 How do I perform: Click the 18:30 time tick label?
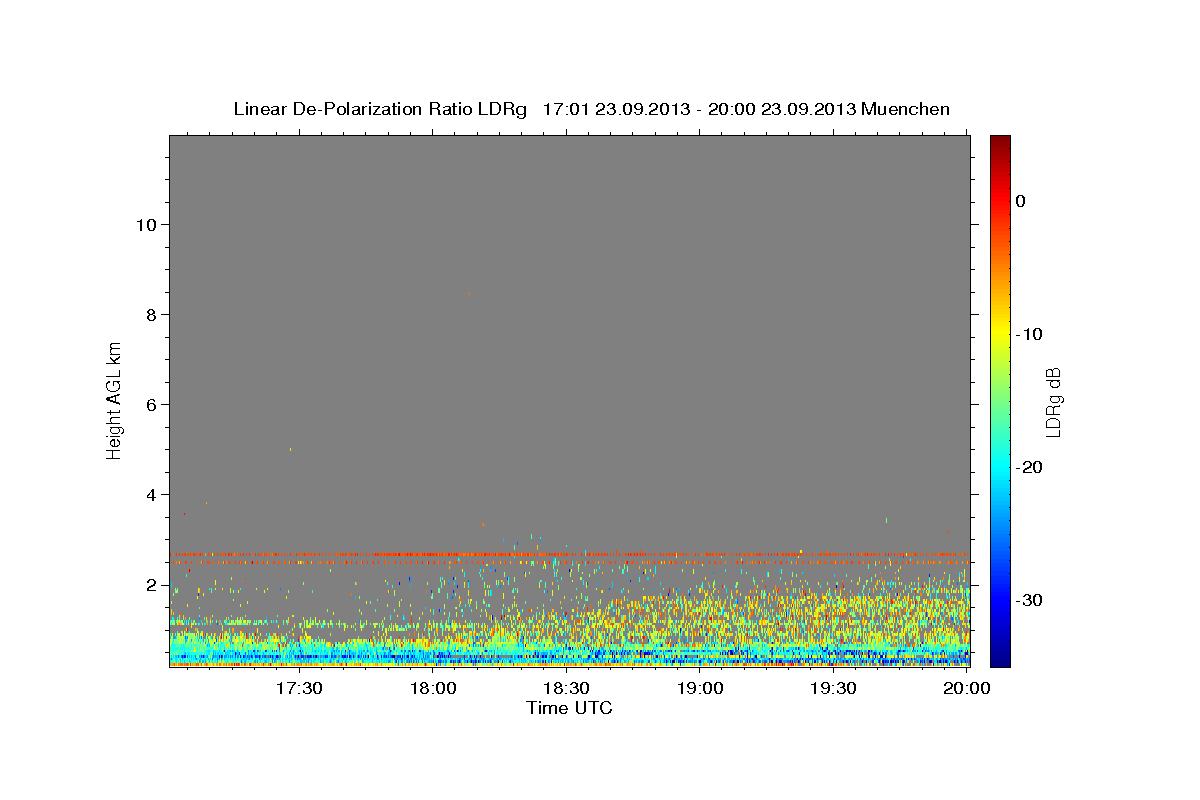(x=566, y=689)
